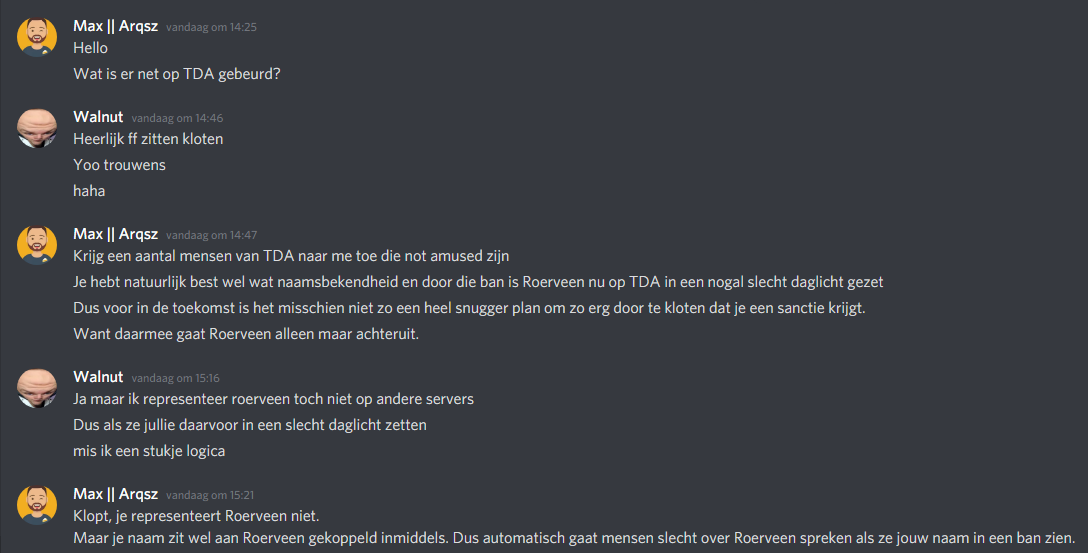
Task: Select the "vandaag om 14:47" timestamp
Action: coord(211,235)
